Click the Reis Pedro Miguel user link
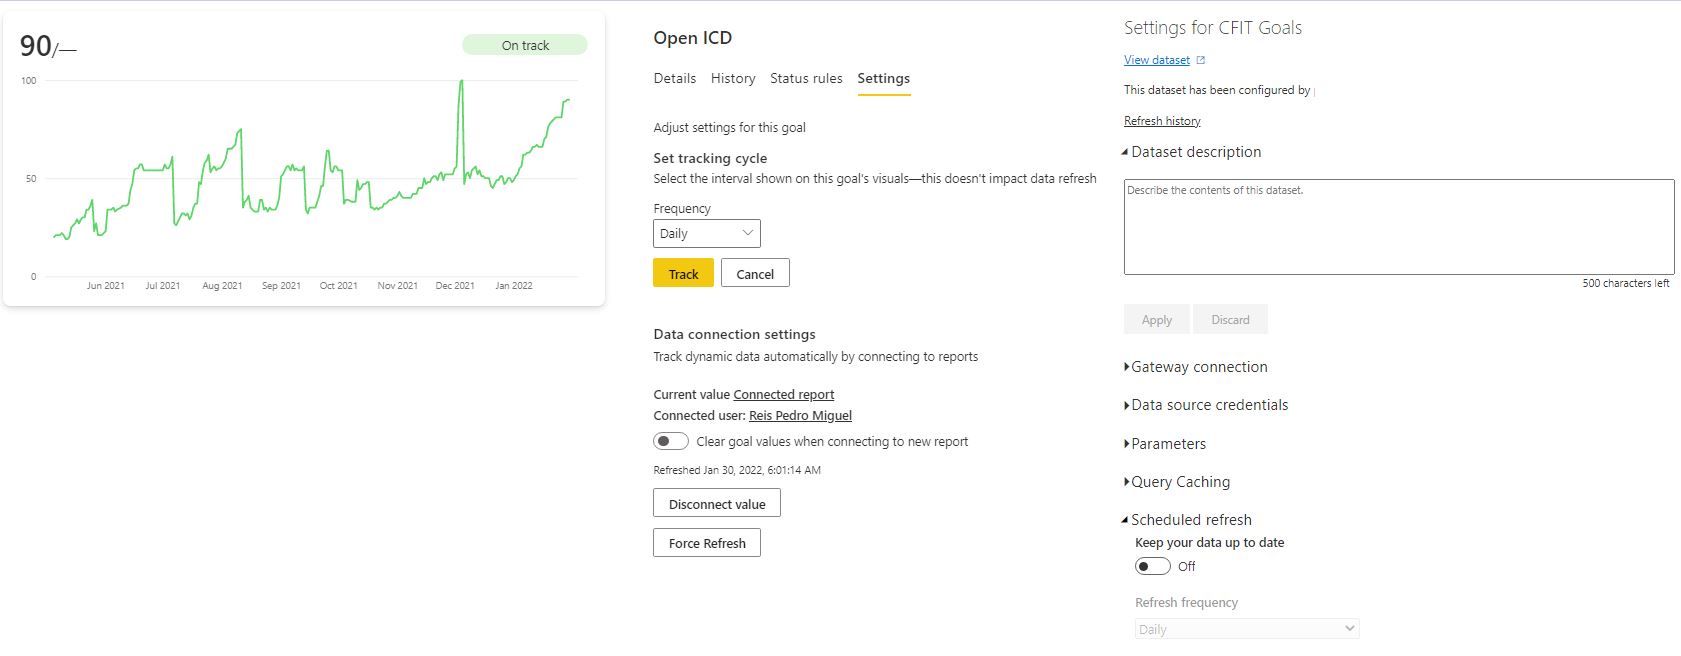Image resolution: width=1681 pixels, height=656 pixels. pos(801,416)
